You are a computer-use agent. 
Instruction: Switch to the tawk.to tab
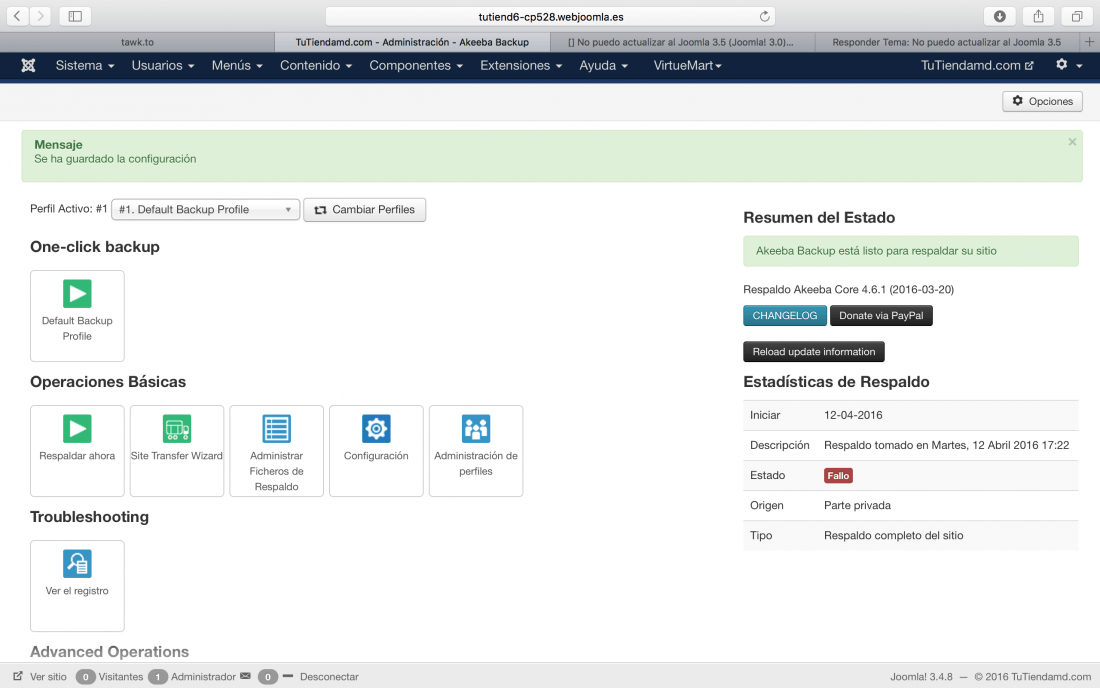(x=138, y=42)
